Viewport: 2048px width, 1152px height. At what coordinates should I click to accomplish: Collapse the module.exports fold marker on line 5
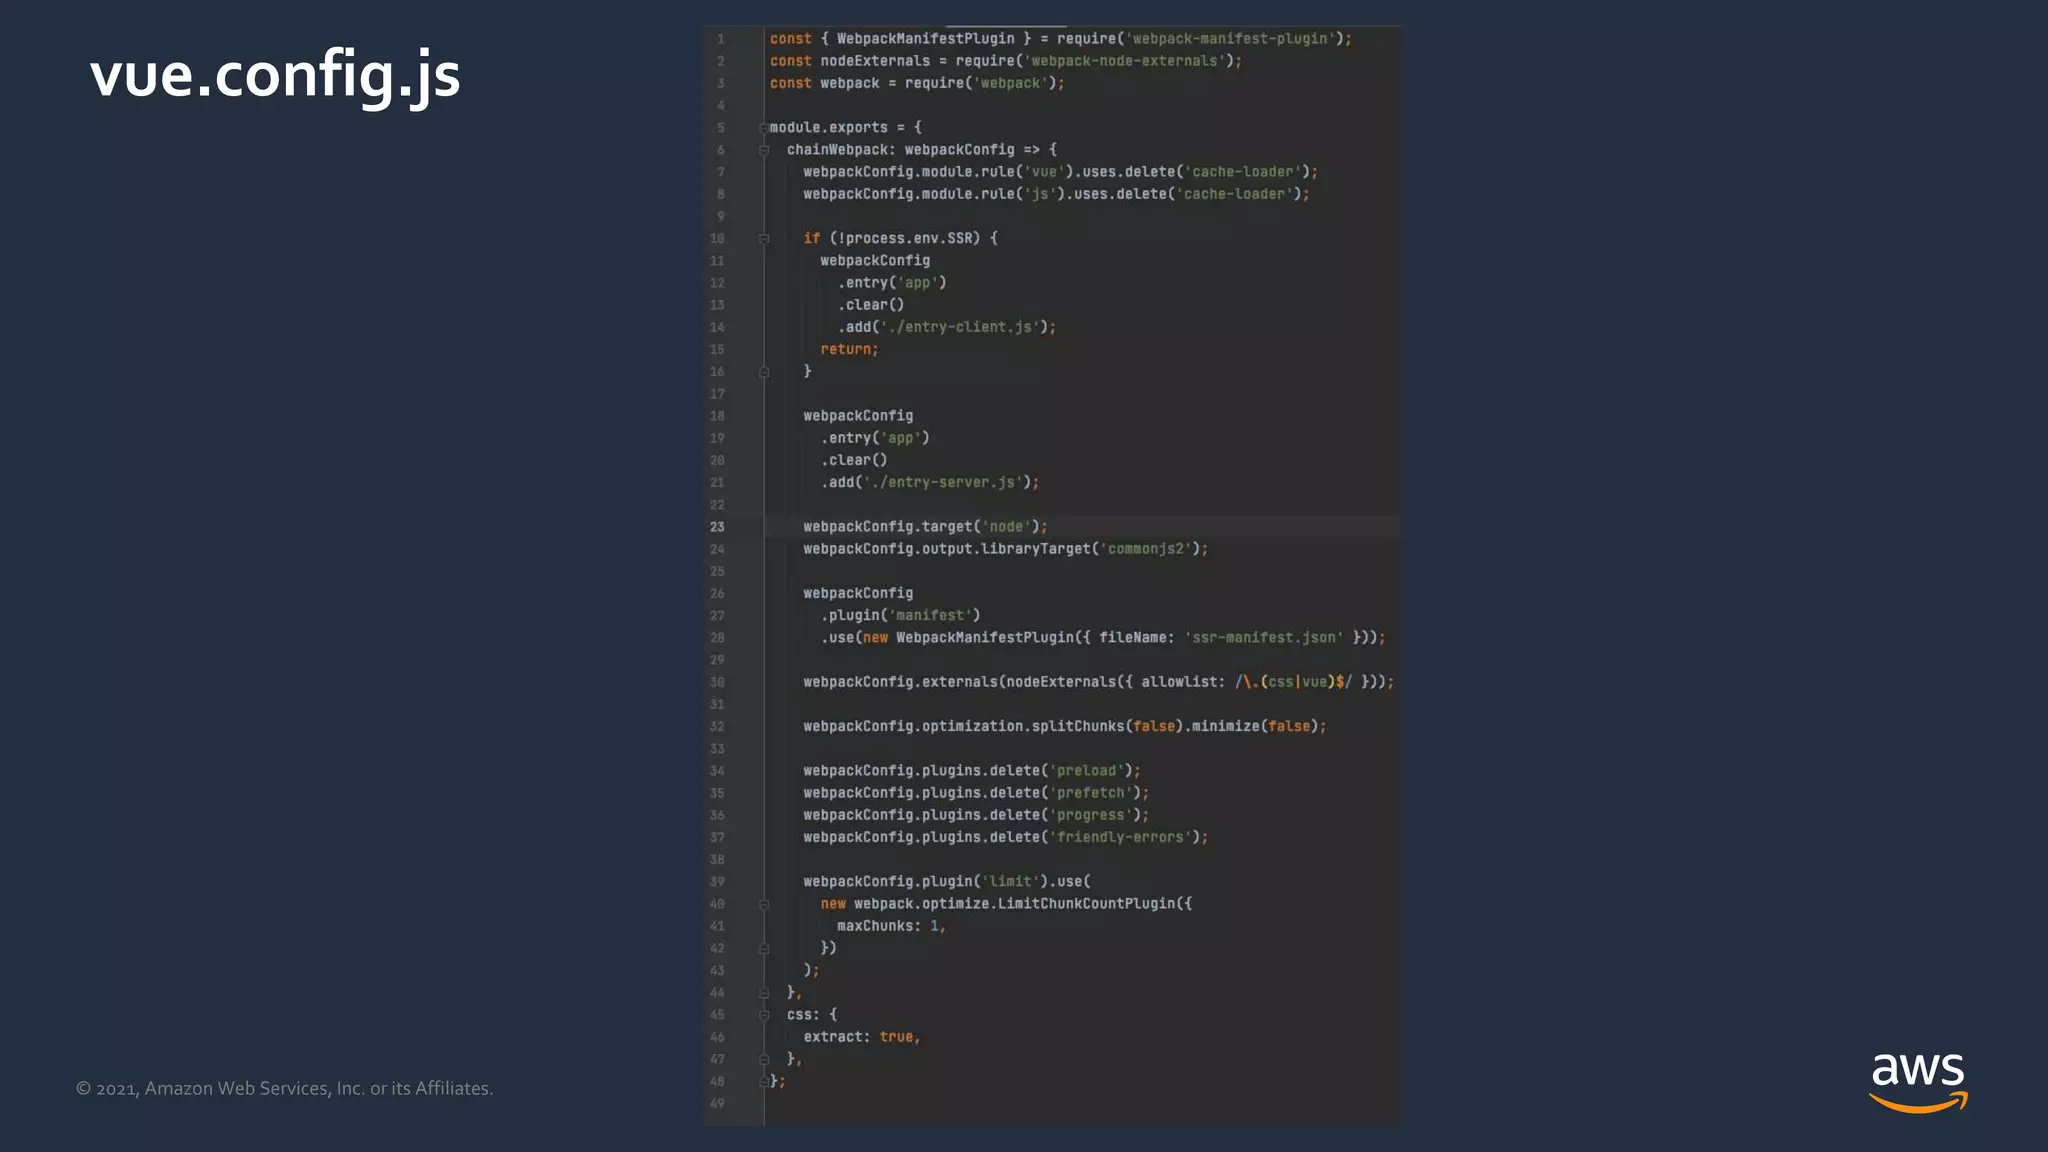coord(764,128)
